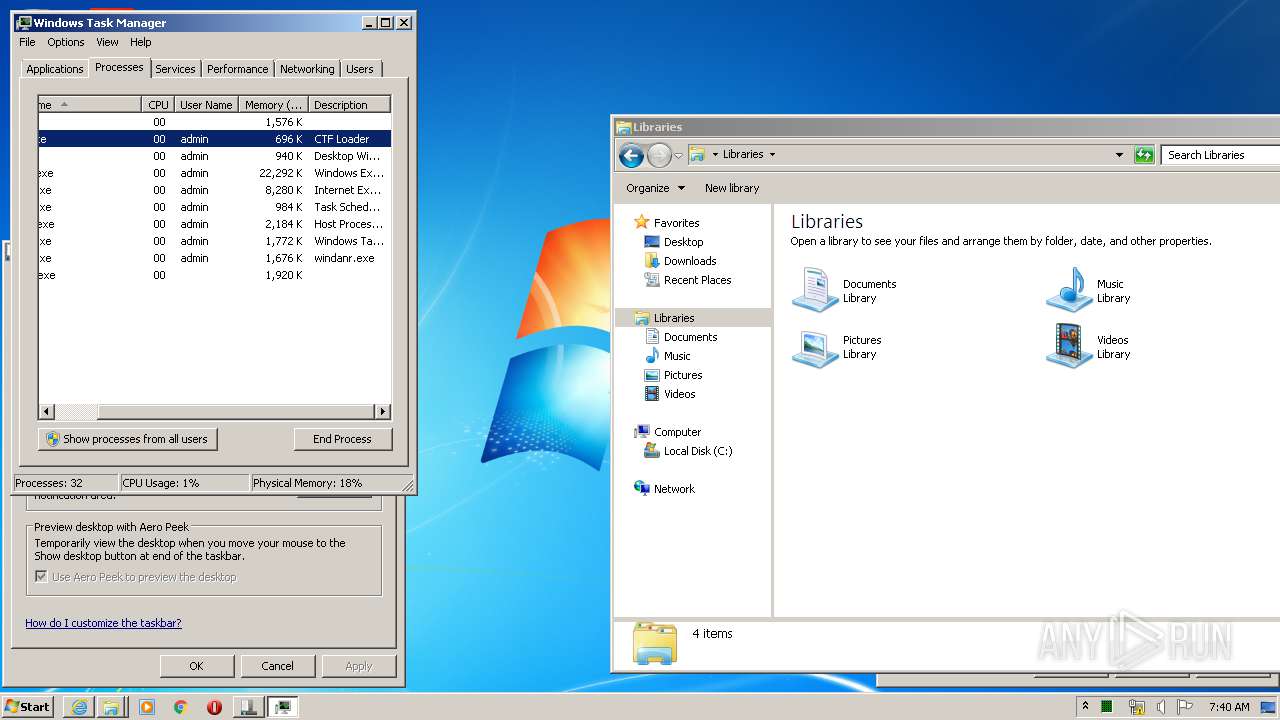This screenshot has height=720, width=1280.
Task: Click the process list left scroll arrow
Action: (x=46, y=411)
